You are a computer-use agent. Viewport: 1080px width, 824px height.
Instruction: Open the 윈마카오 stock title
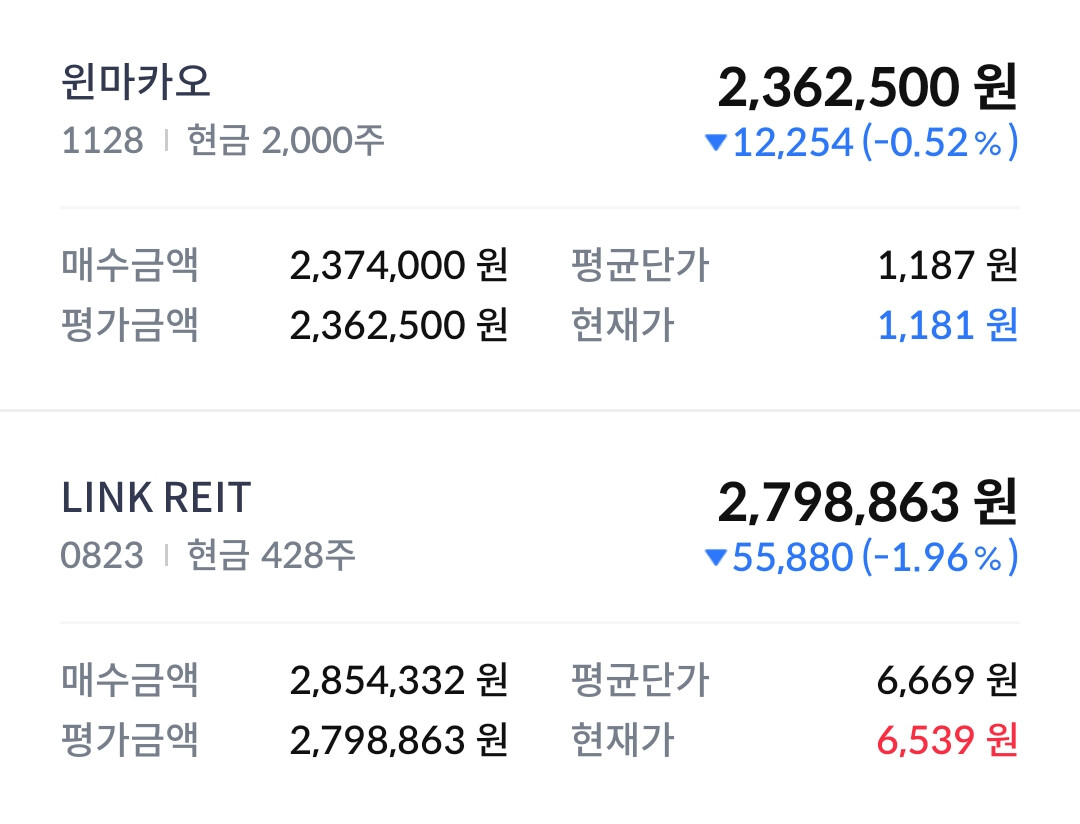point(136,82)
